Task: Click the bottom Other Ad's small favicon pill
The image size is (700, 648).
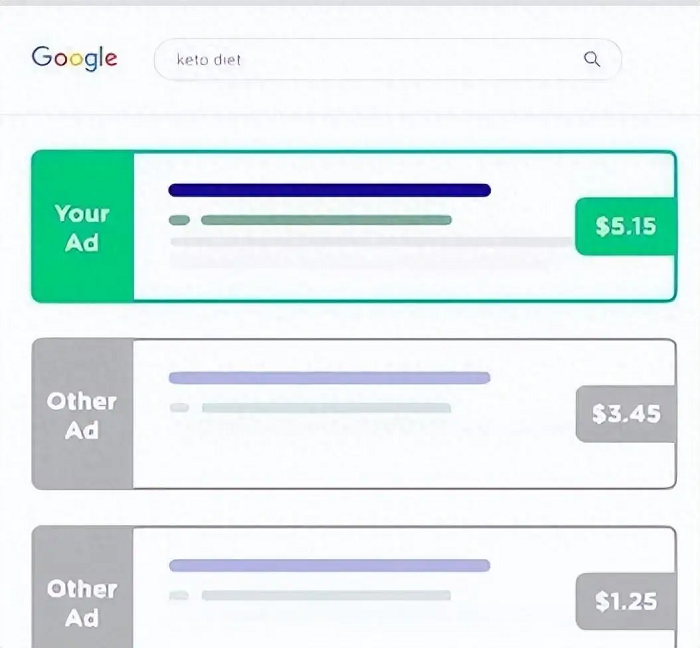Action: [x=179, y=595]
